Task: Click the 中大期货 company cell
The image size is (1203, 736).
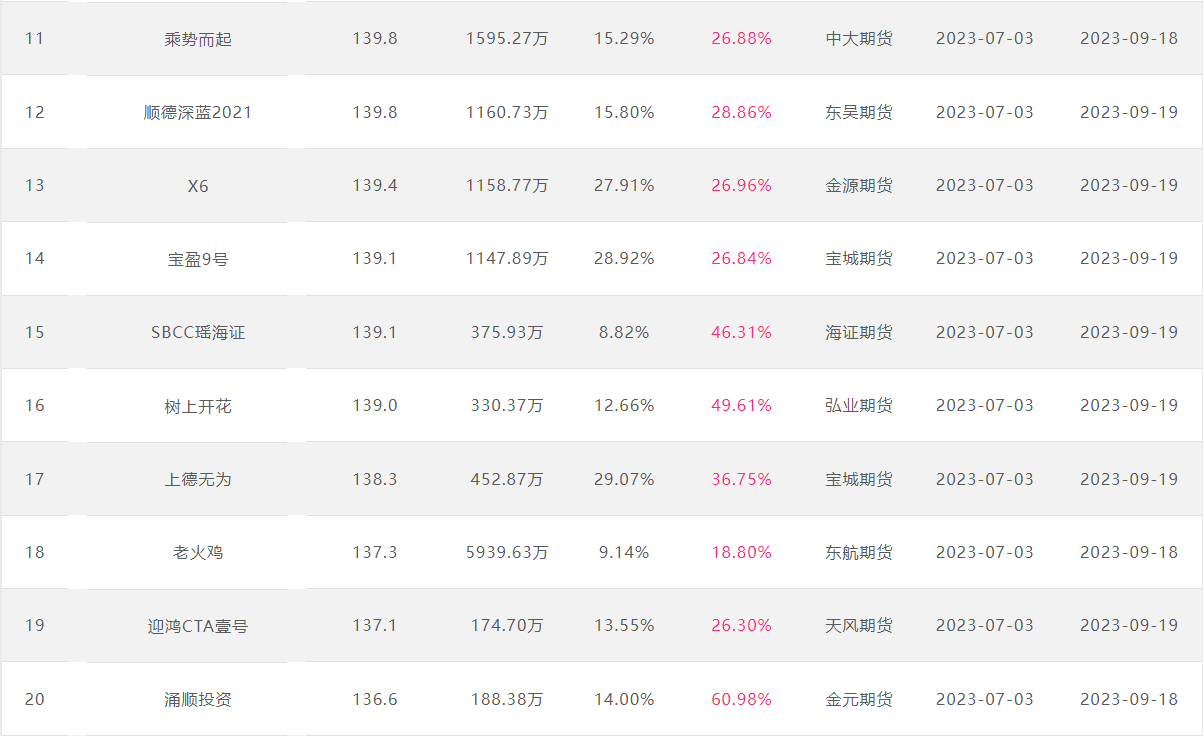Action: tap(859, 39)
